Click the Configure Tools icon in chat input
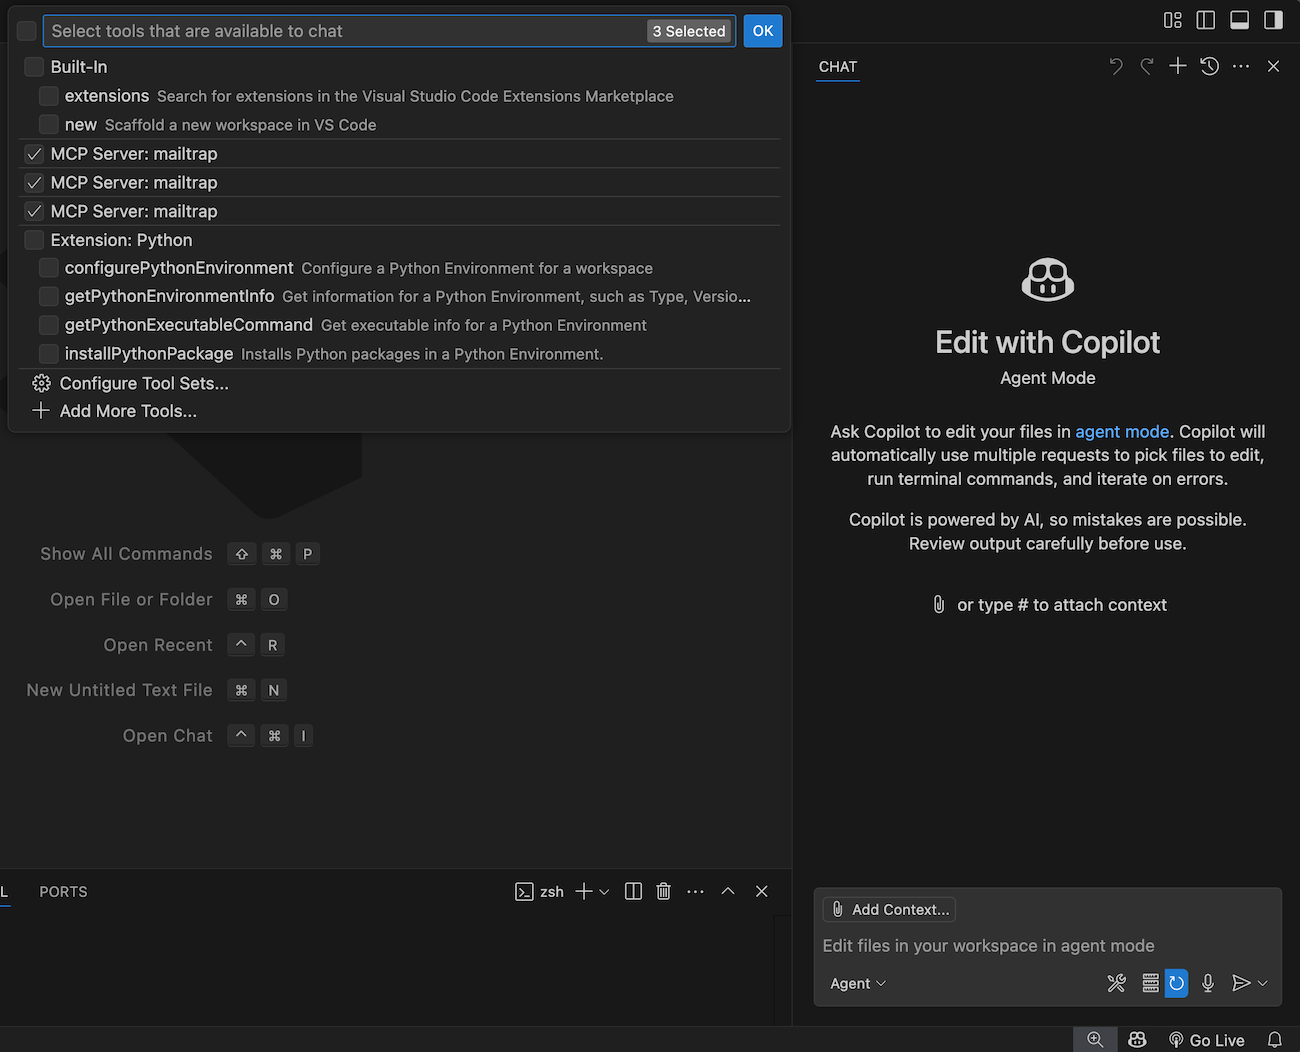Image resolution: width=1300 pixels, height=1052 pixels. [1116, 983]
